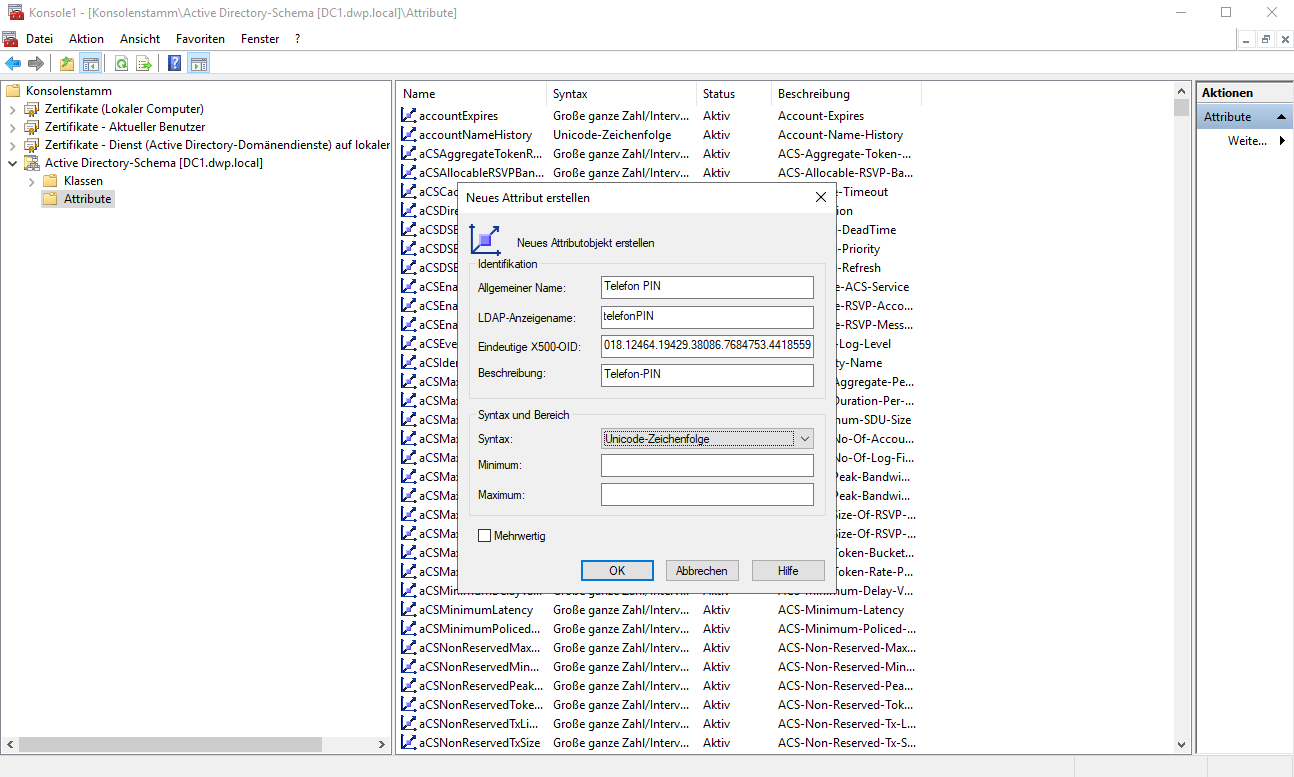The width and height of the screenshot is (1294, 777).
Task: Select the accountExpires attribute icon
Action: [408, 116]
